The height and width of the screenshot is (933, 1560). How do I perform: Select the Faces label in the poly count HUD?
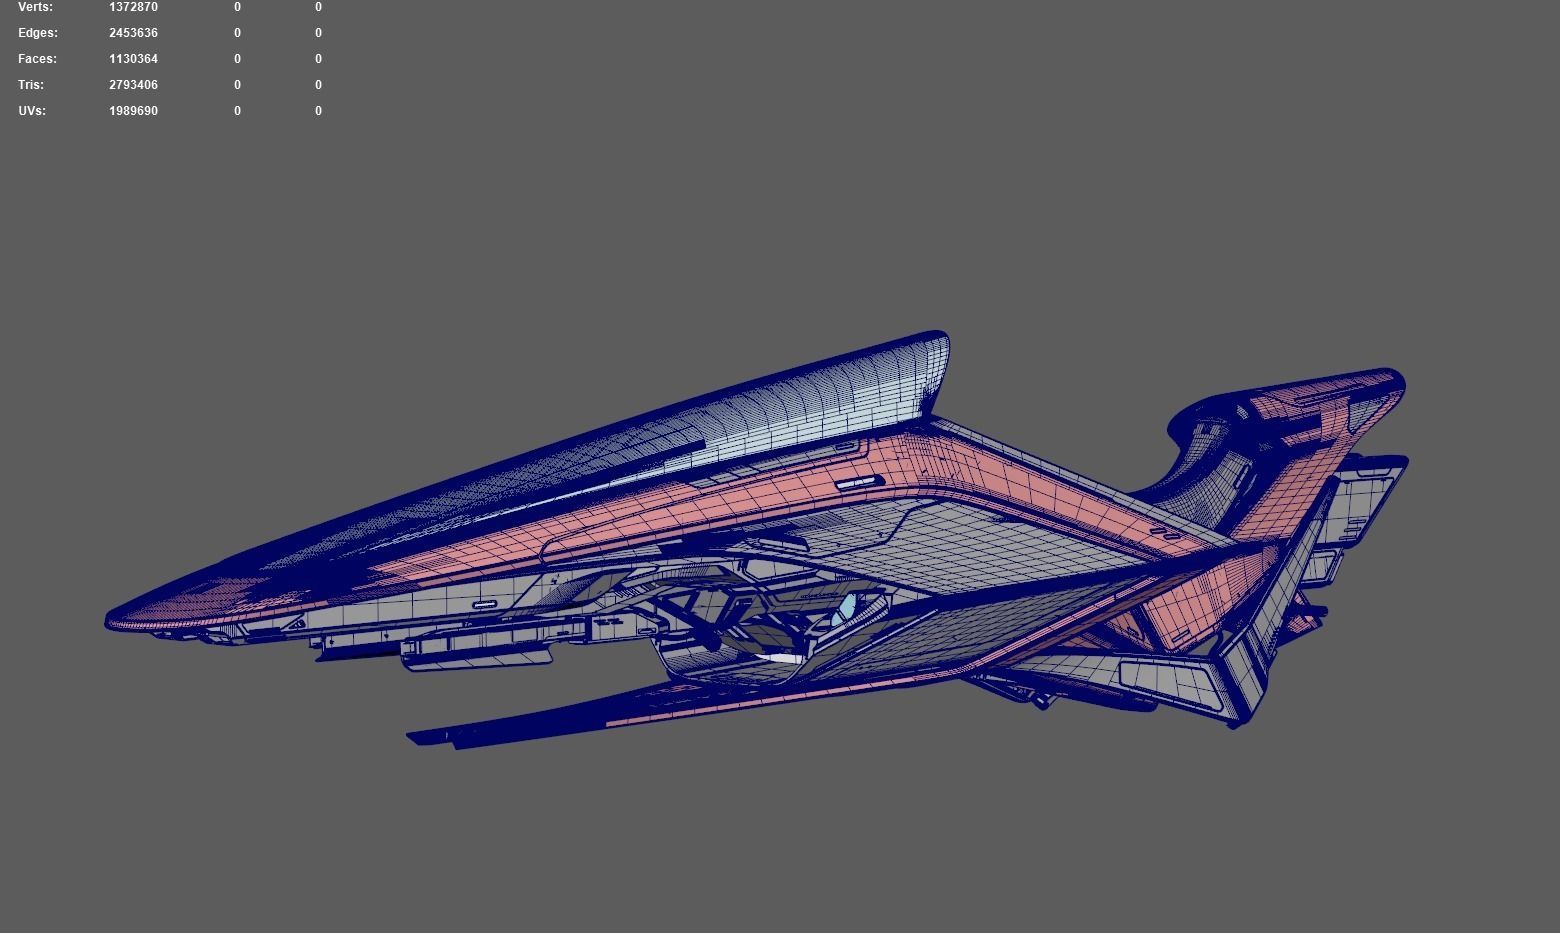(37, 59)
